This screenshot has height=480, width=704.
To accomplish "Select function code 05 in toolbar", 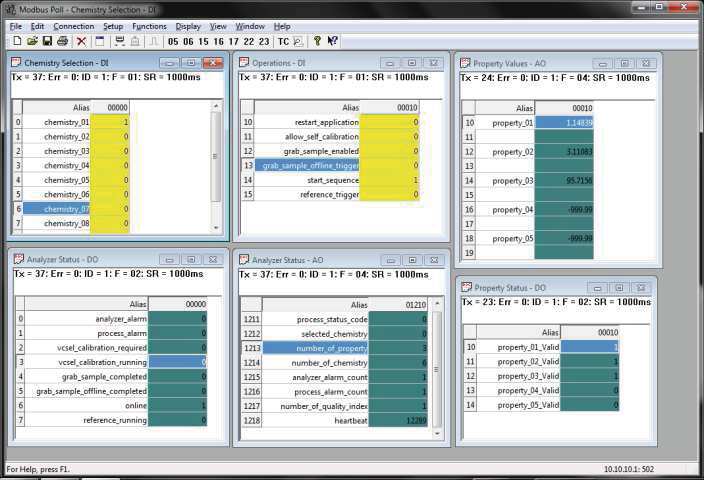I will coord(173,41).
